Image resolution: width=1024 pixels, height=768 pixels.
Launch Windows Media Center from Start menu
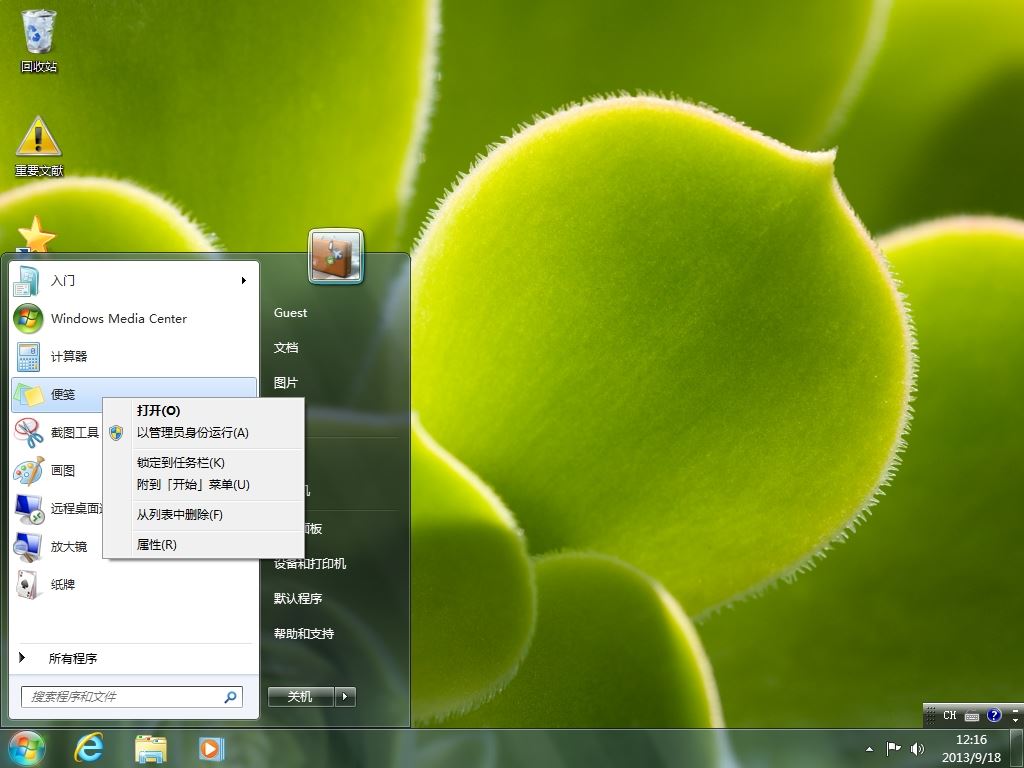134,319
